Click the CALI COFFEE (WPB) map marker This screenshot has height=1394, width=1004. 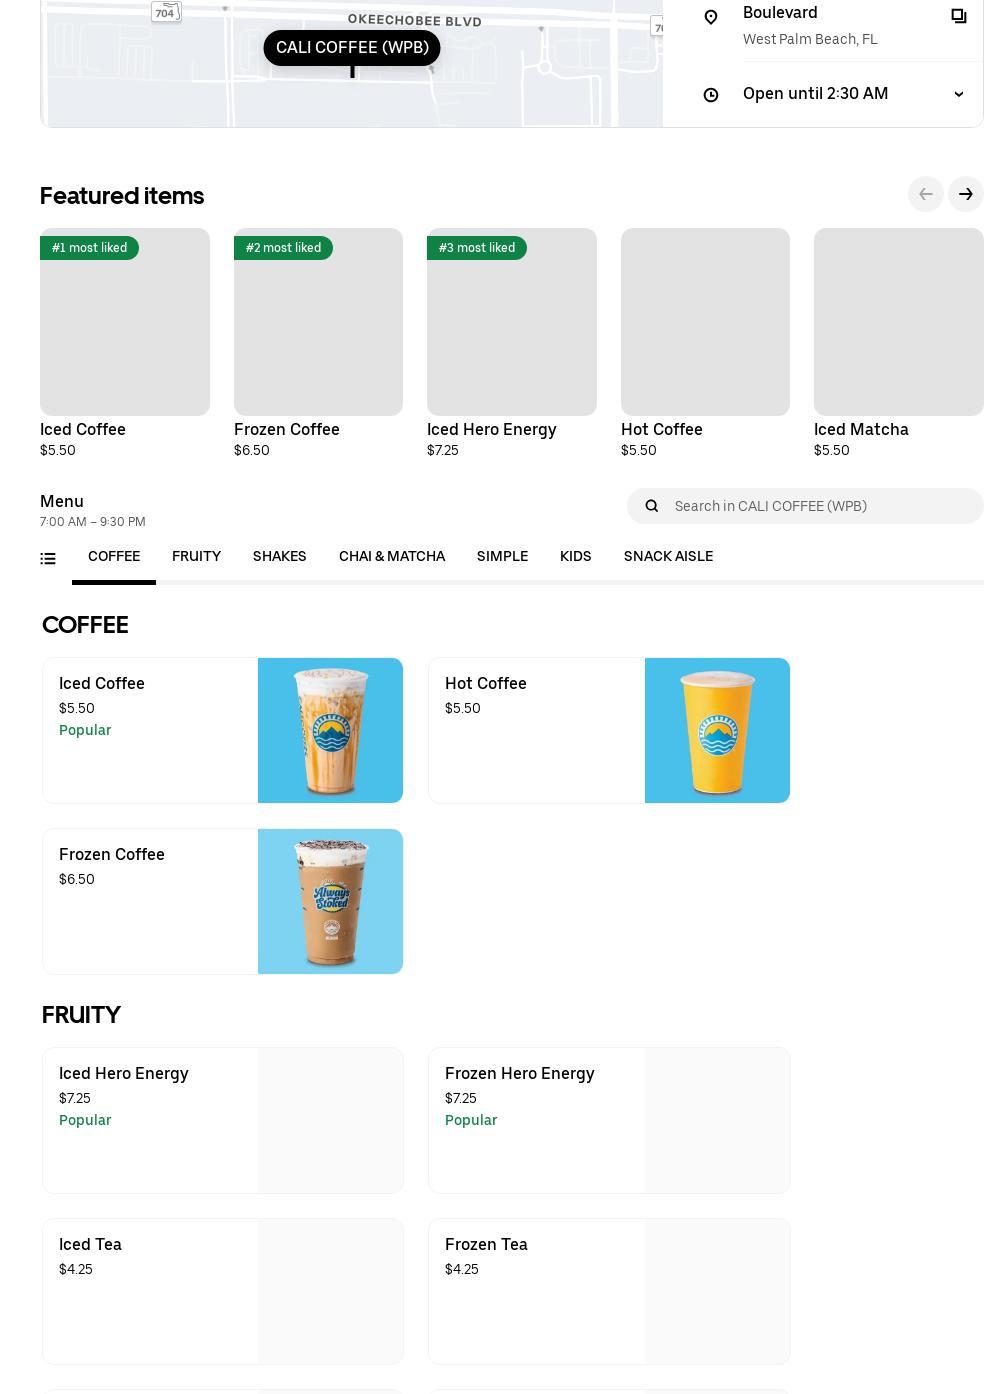[x=352, y=48]
